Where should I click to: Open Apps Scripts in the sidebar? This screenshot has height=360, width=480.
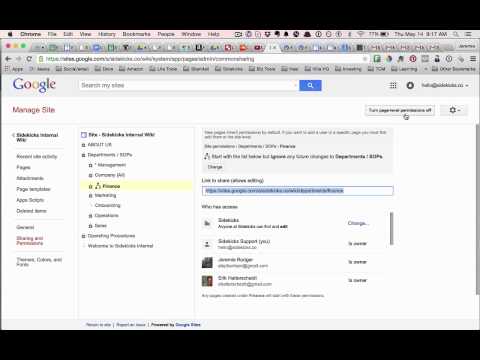30,200
